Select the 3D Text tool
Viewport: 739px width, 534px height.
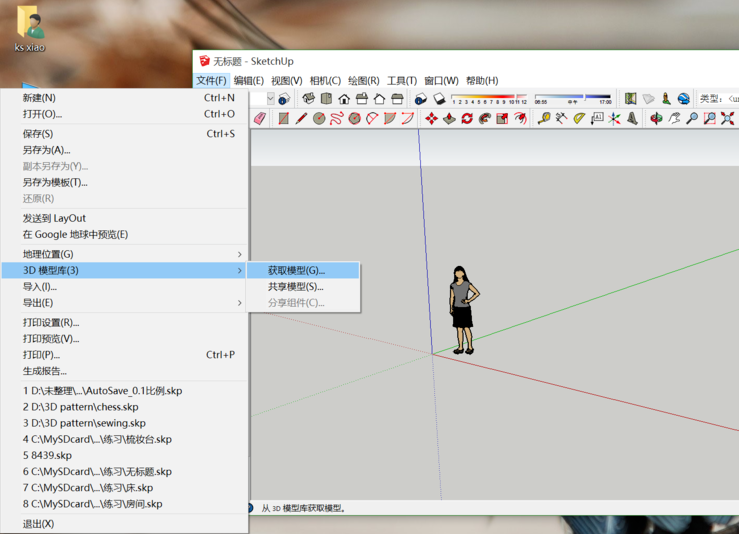pos(632,118)
